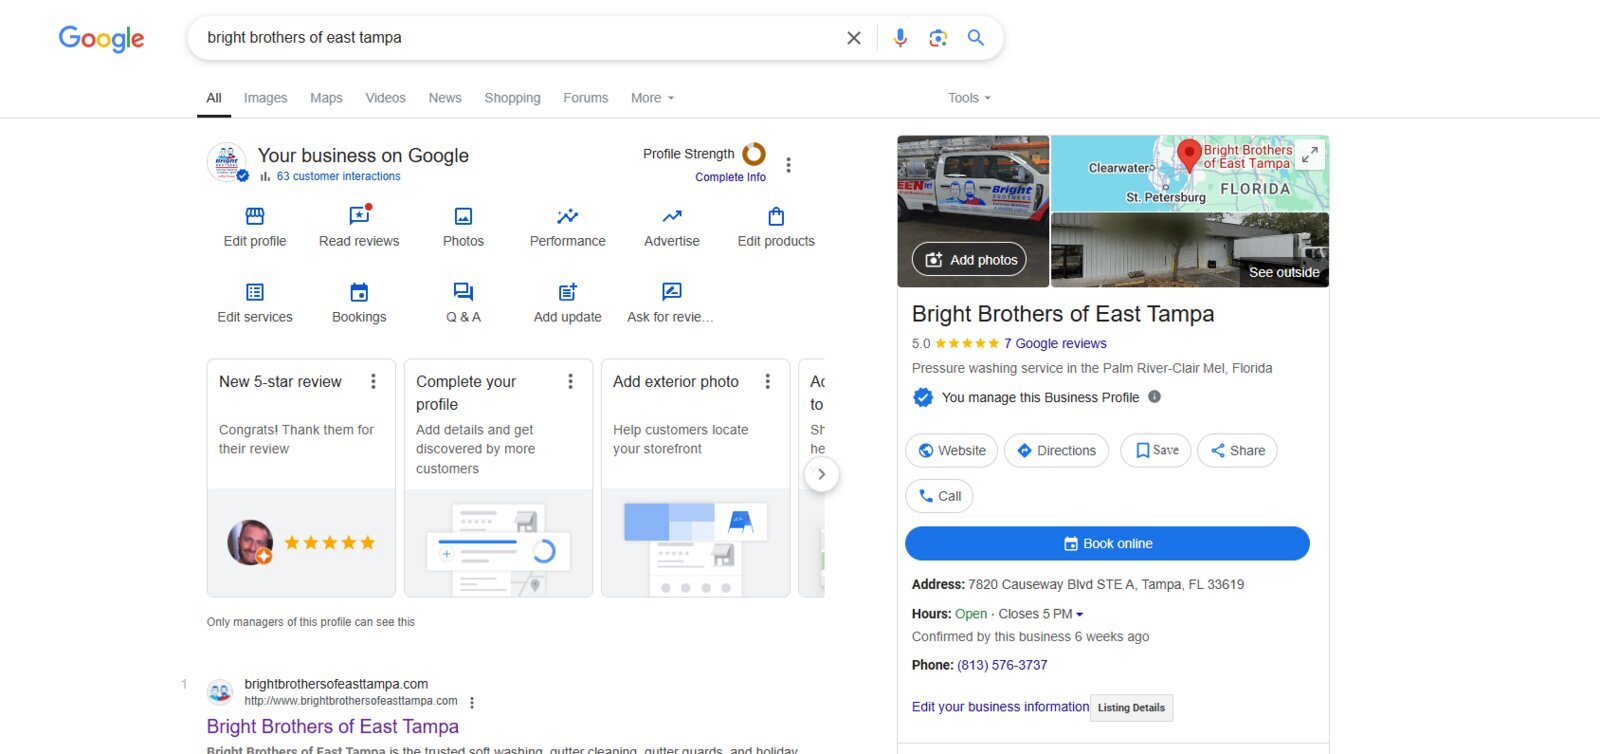Click the business profile logo avatar
Viewport: 1600px width, 754px height.
click(227, 162)
